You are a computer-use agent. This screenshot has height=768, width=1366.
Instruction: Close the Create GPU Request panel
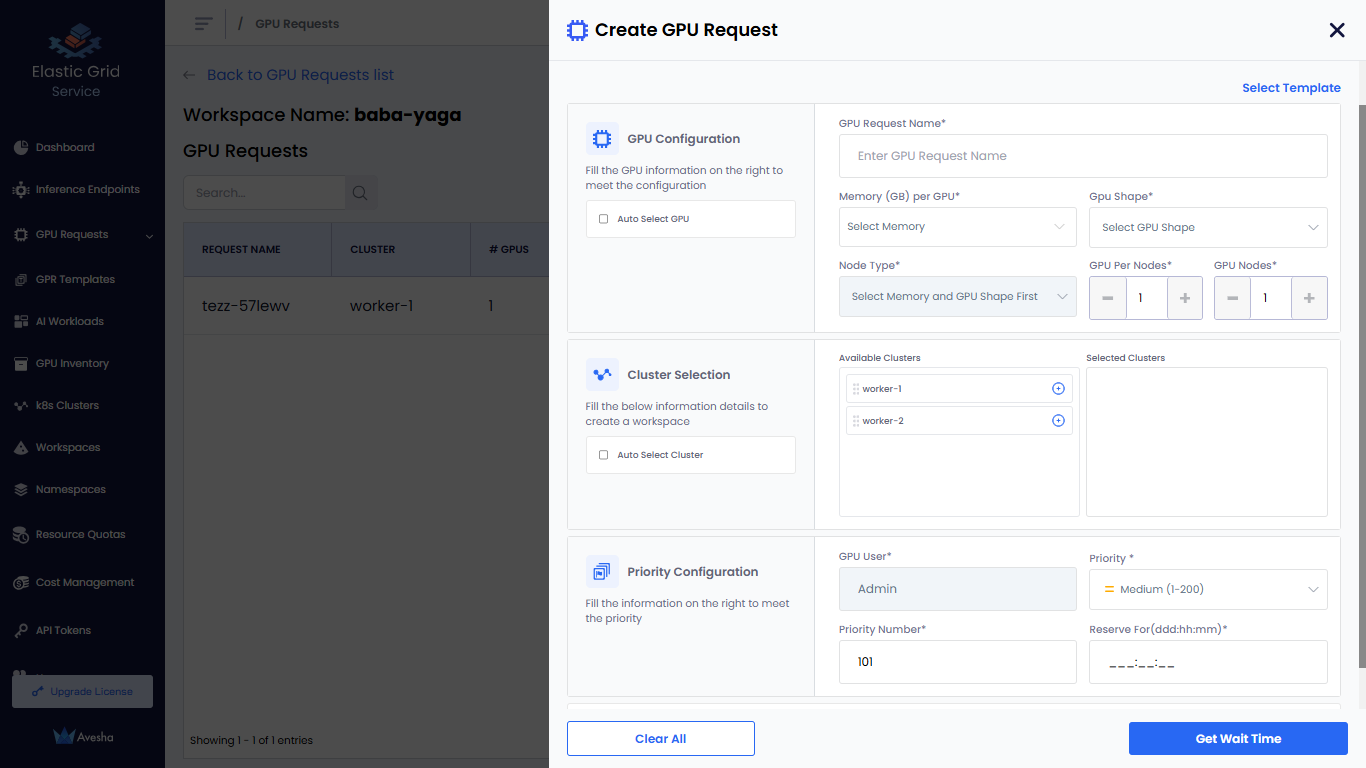pyautogui.click(x=1337, y=30)
